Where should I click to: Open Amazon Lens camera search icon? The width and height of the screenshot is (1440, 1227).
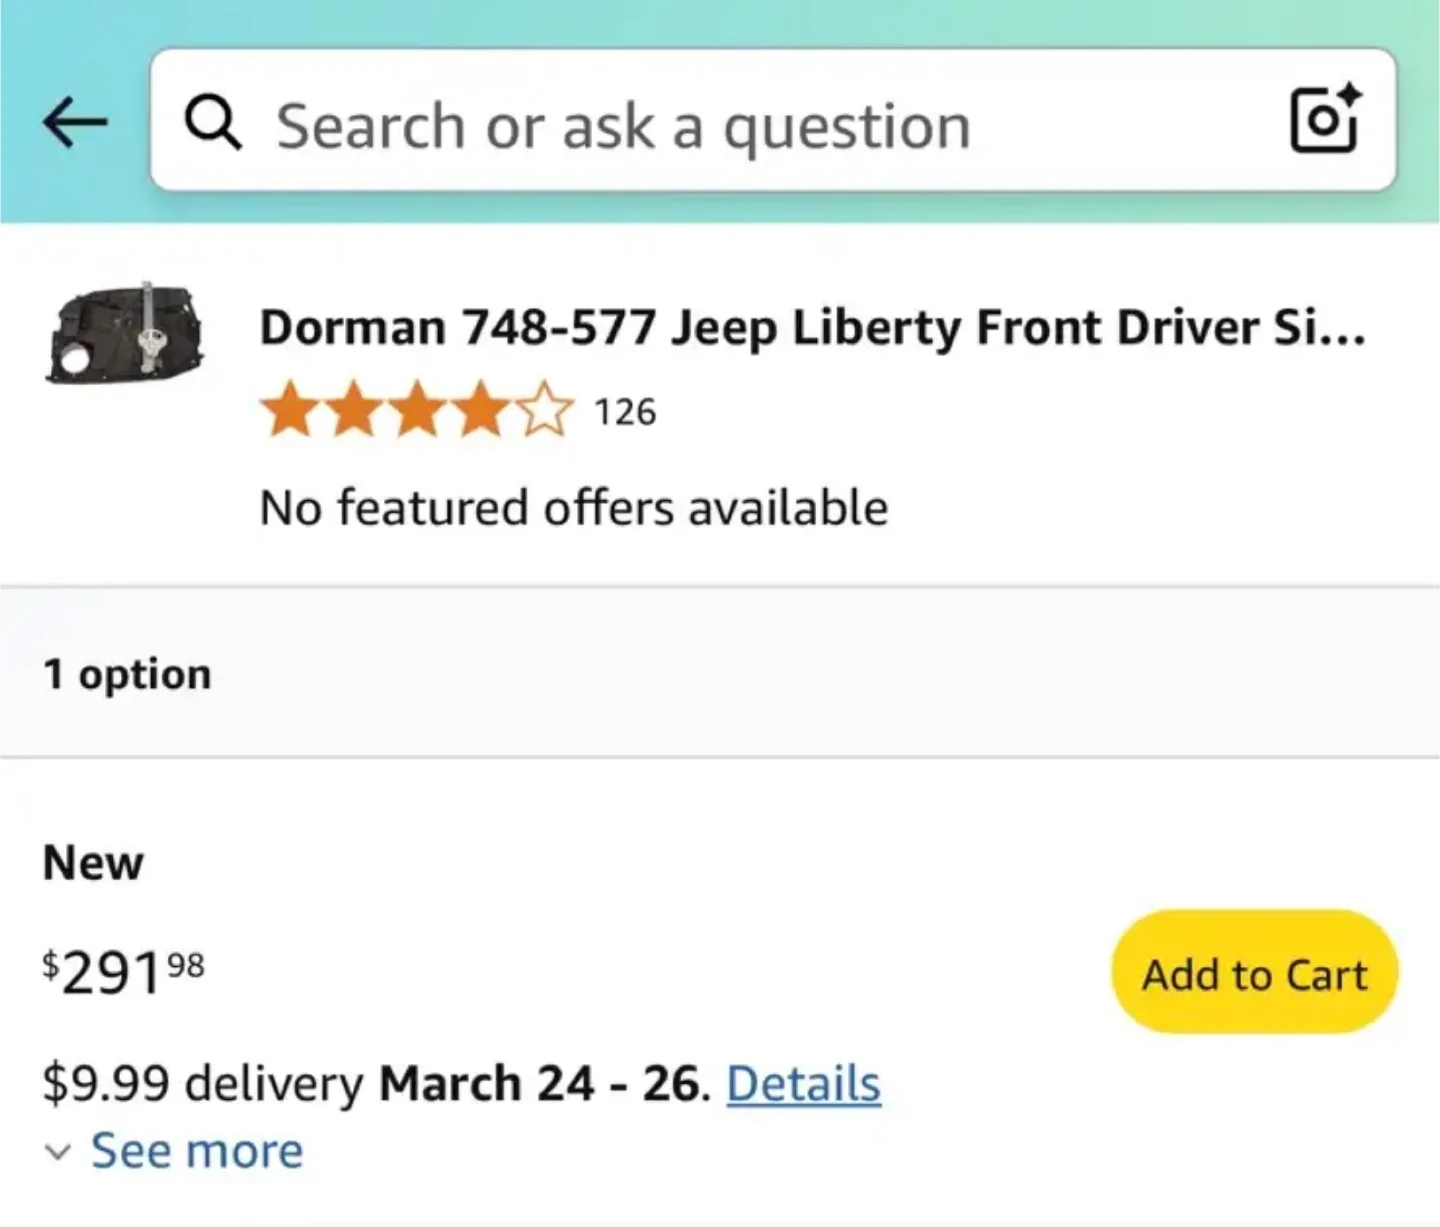pos(1324,120)
